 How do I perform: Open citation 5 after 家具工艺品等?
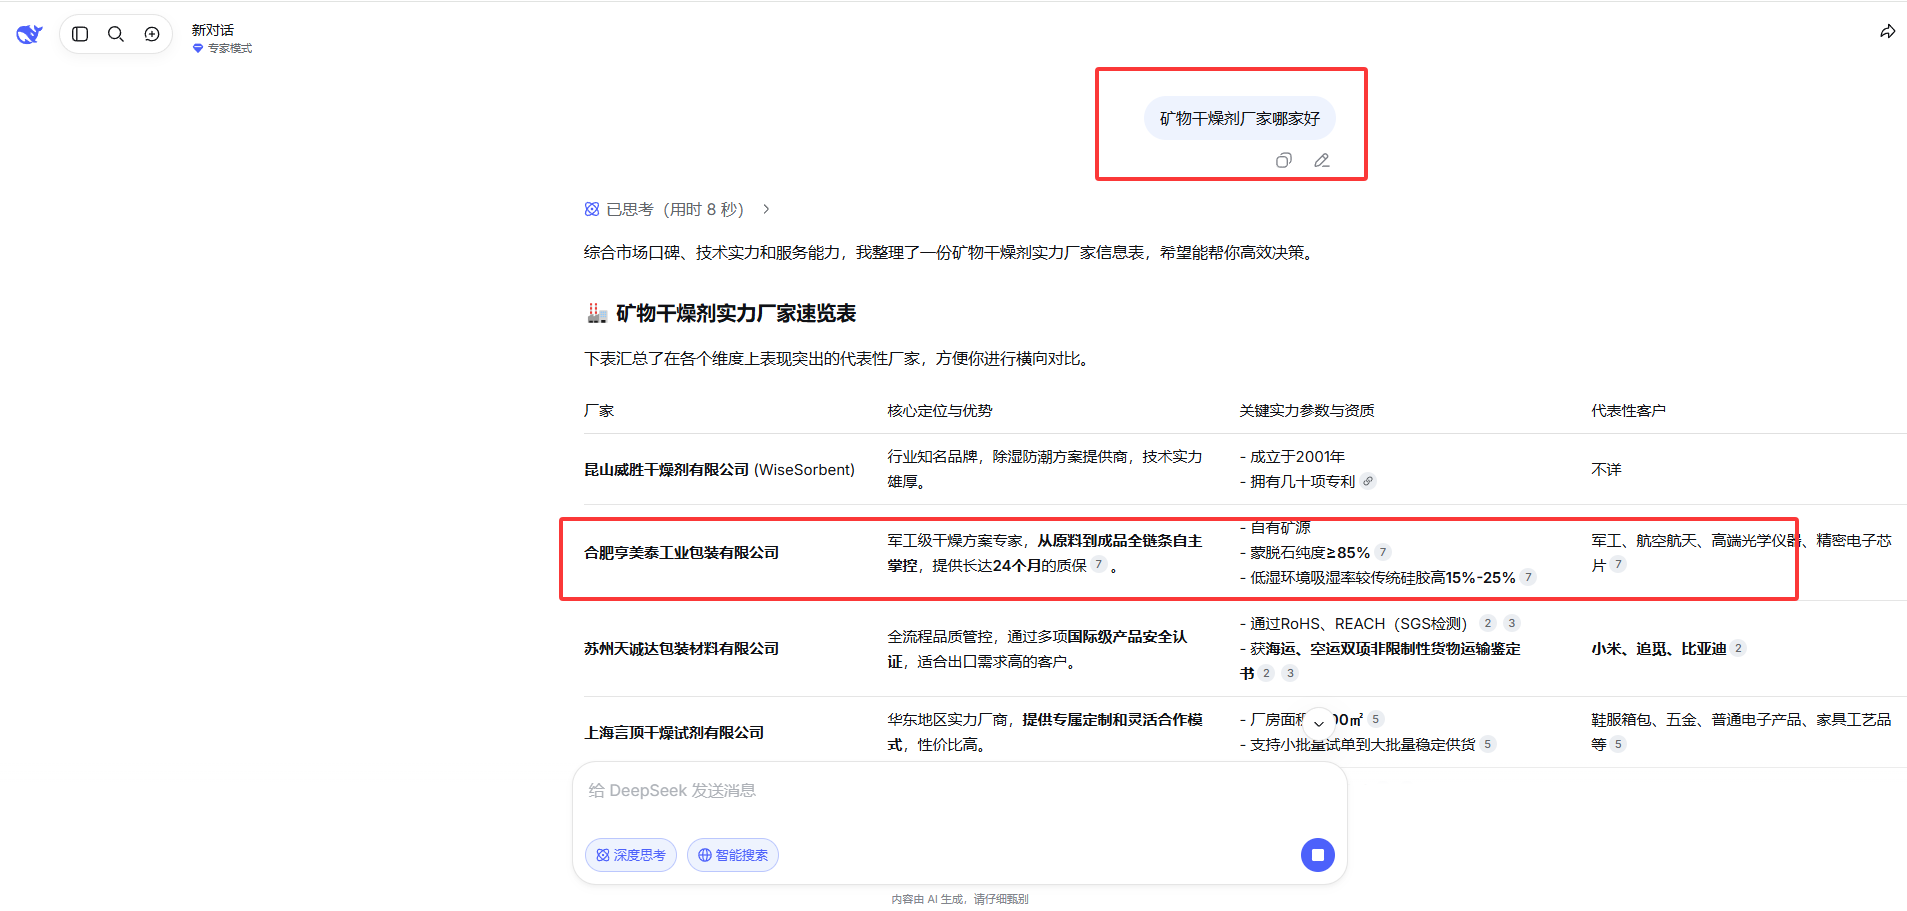coord(1618,744)
